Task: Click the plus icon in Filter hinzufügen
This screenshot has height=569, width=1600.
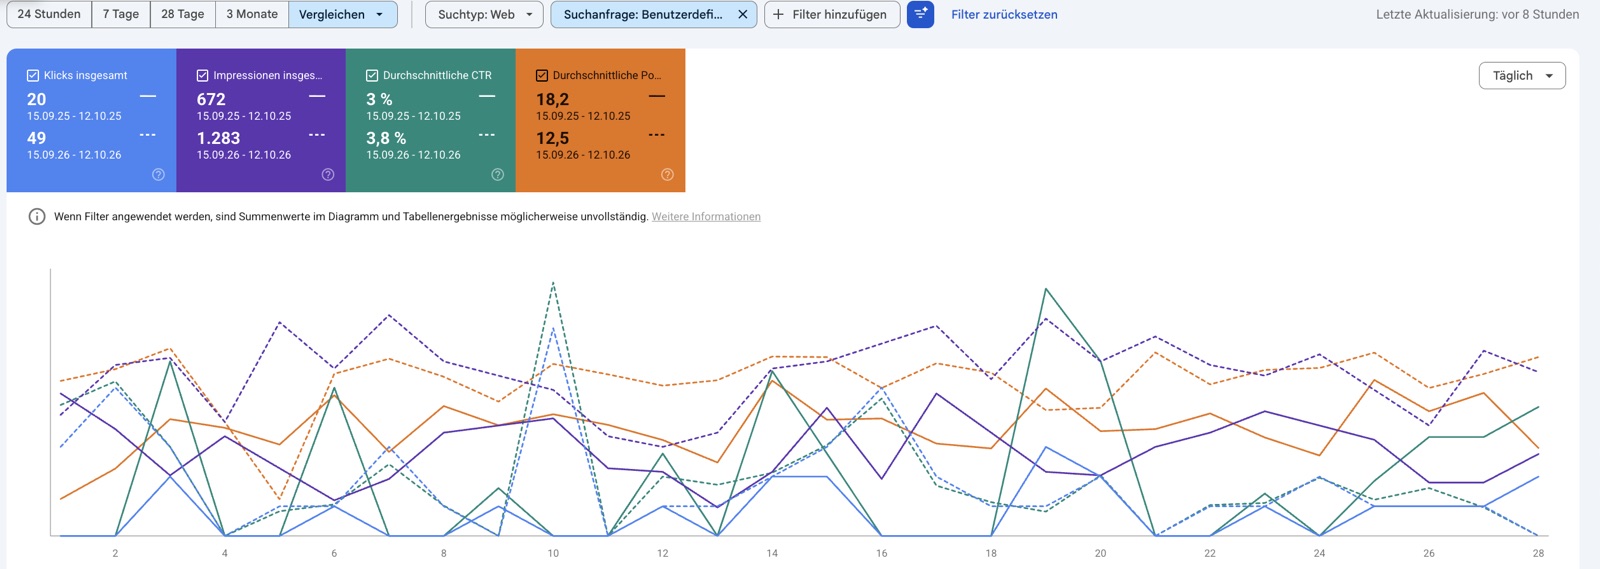Action: [779, 14]
